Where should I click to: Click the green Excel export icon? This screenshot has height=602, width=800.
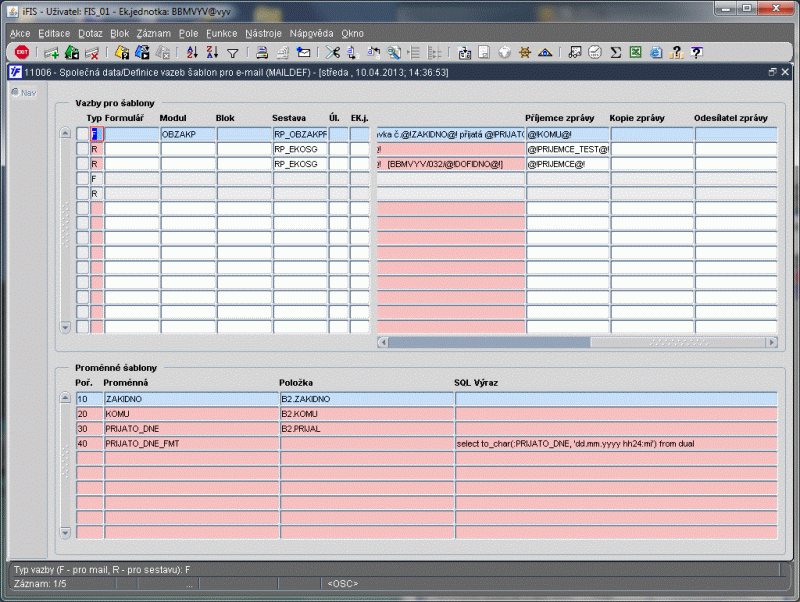(x=635, y=52)
